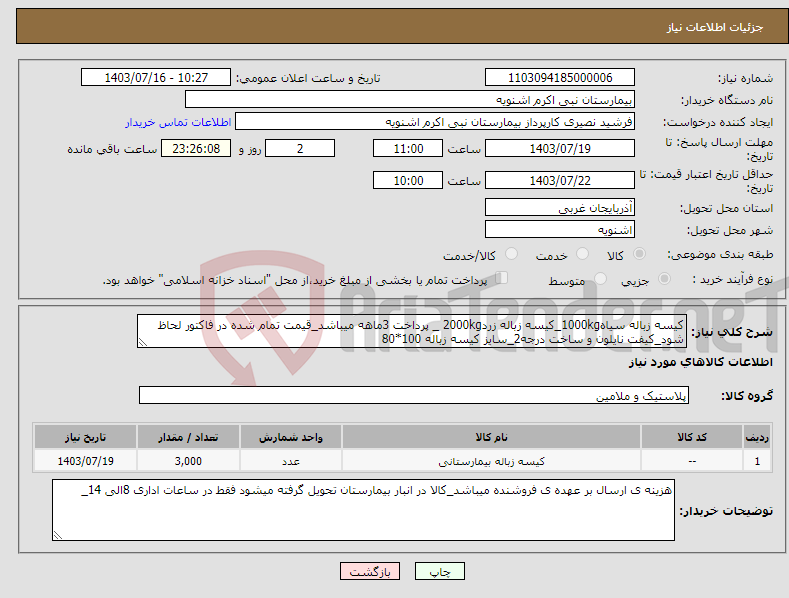Click the remaining days field showing 2
Viewport: 789px width, 598px height.
(300, 148)
